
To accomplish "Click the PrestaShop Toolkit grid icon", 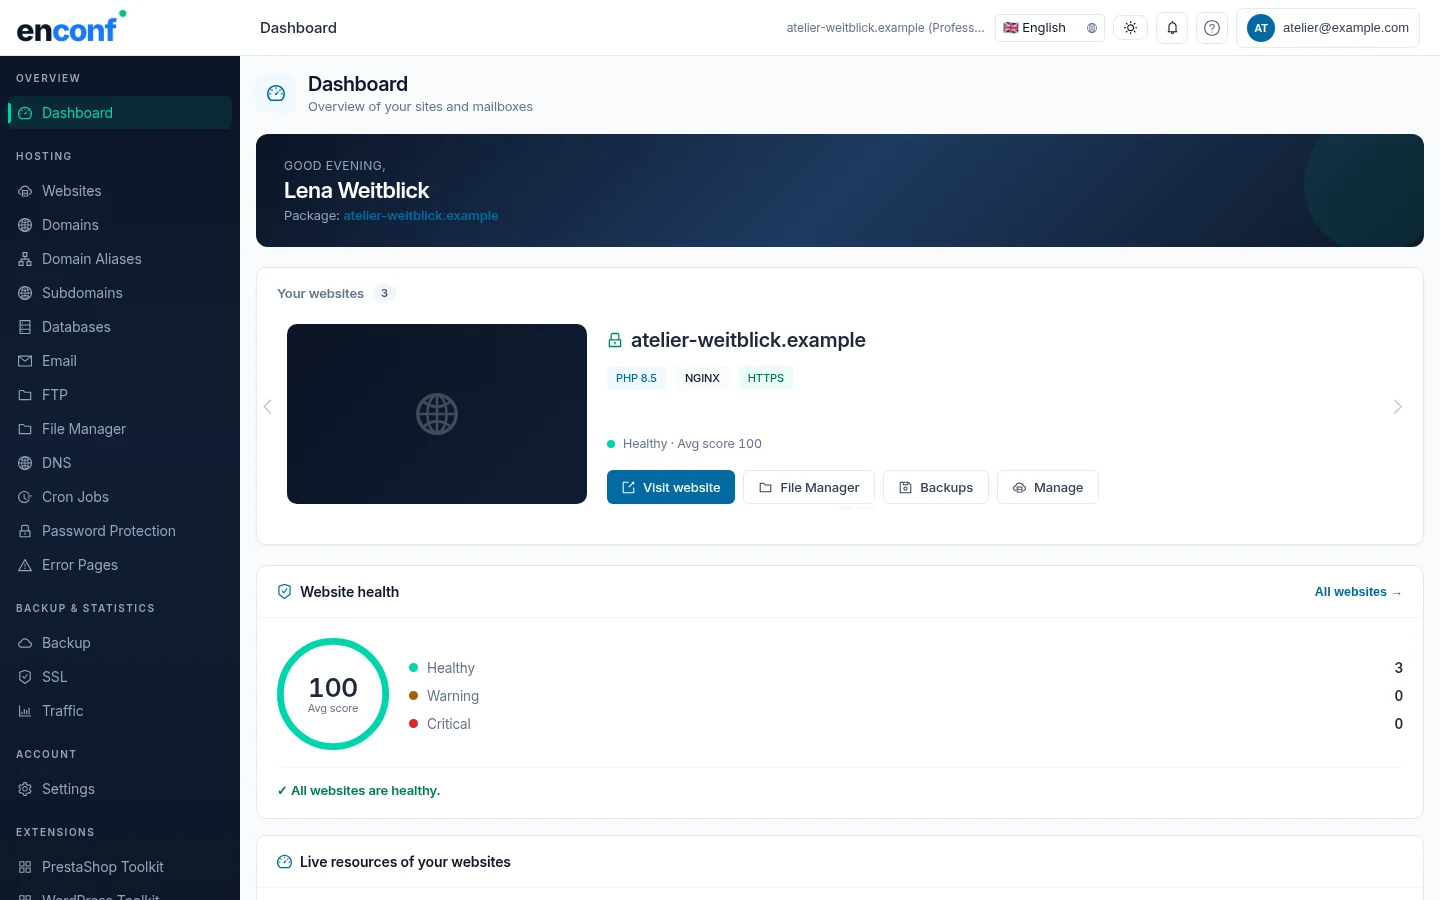I will 25,867.
